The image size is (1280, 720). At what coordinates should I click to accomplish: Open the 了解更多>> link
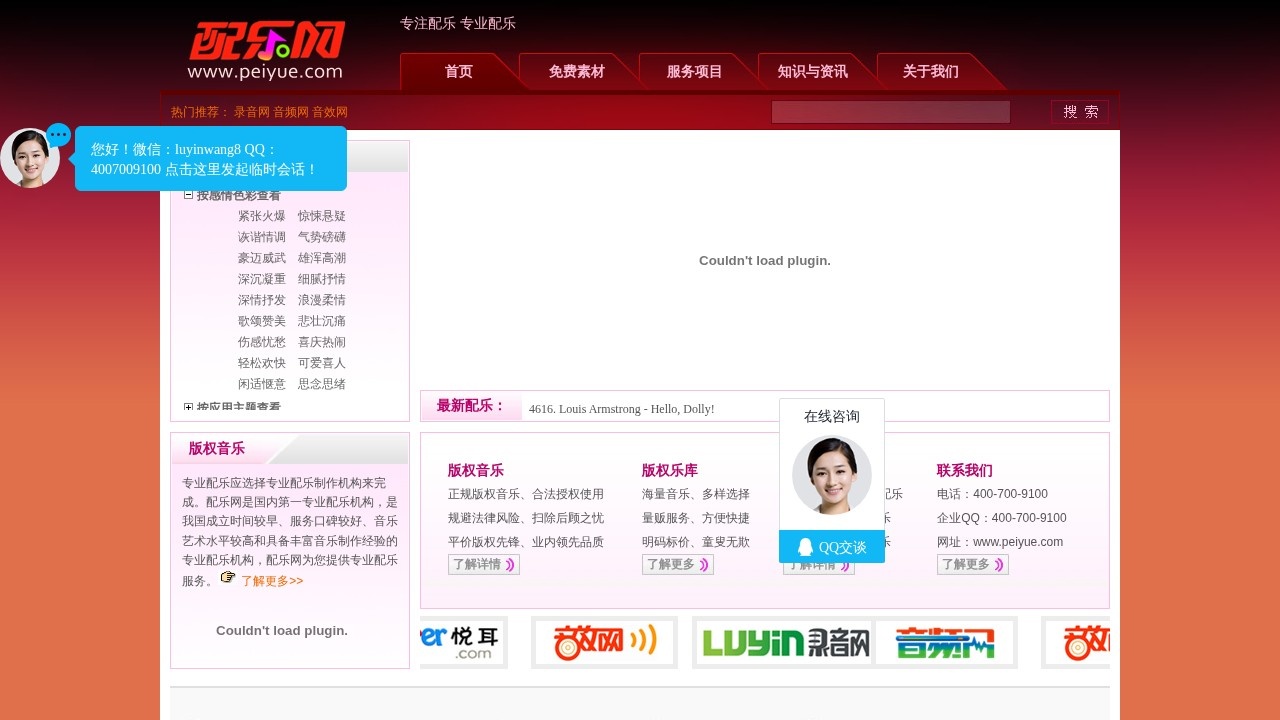[x=271, y=580]
